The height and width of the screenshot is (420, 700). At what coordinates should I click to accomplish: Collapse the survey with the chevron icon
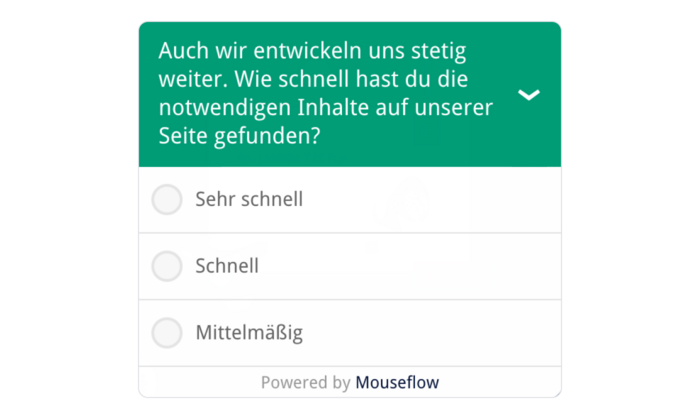tap(529, 95)
